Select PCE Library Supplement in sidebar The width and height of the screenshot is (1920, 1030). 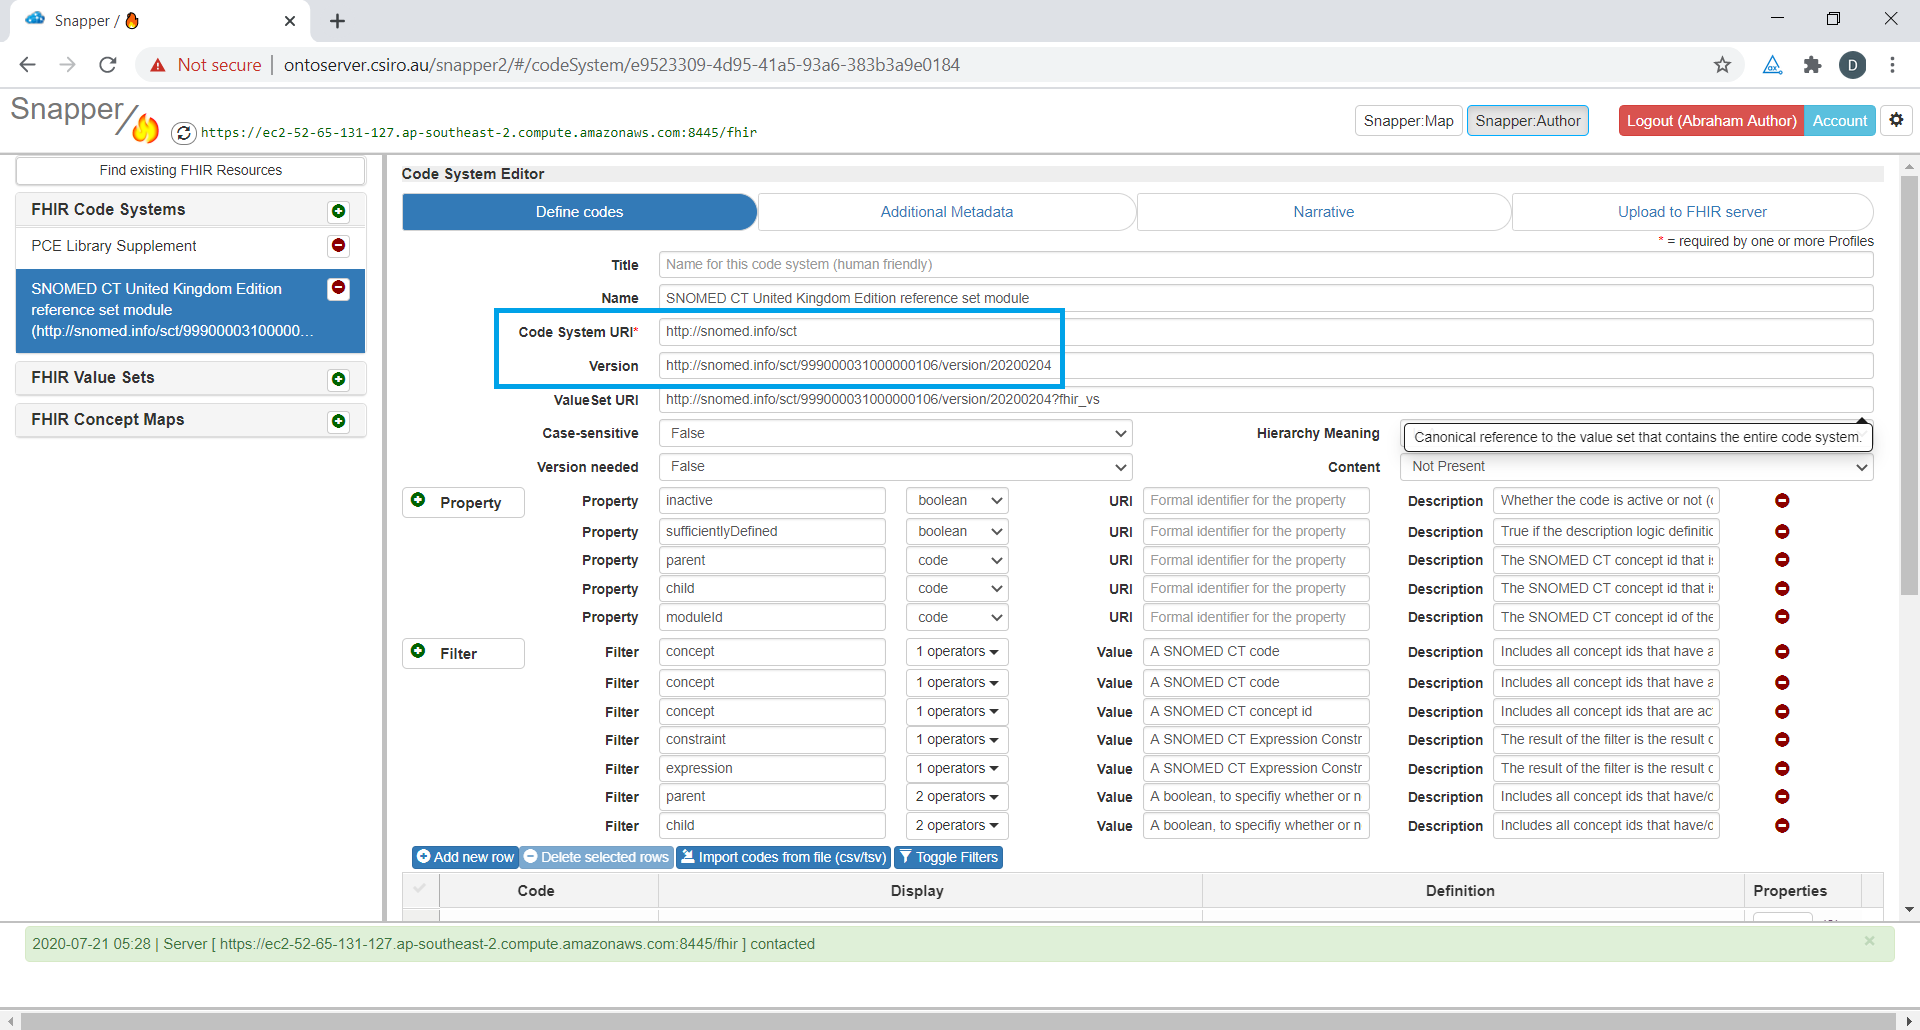[114, 246]
